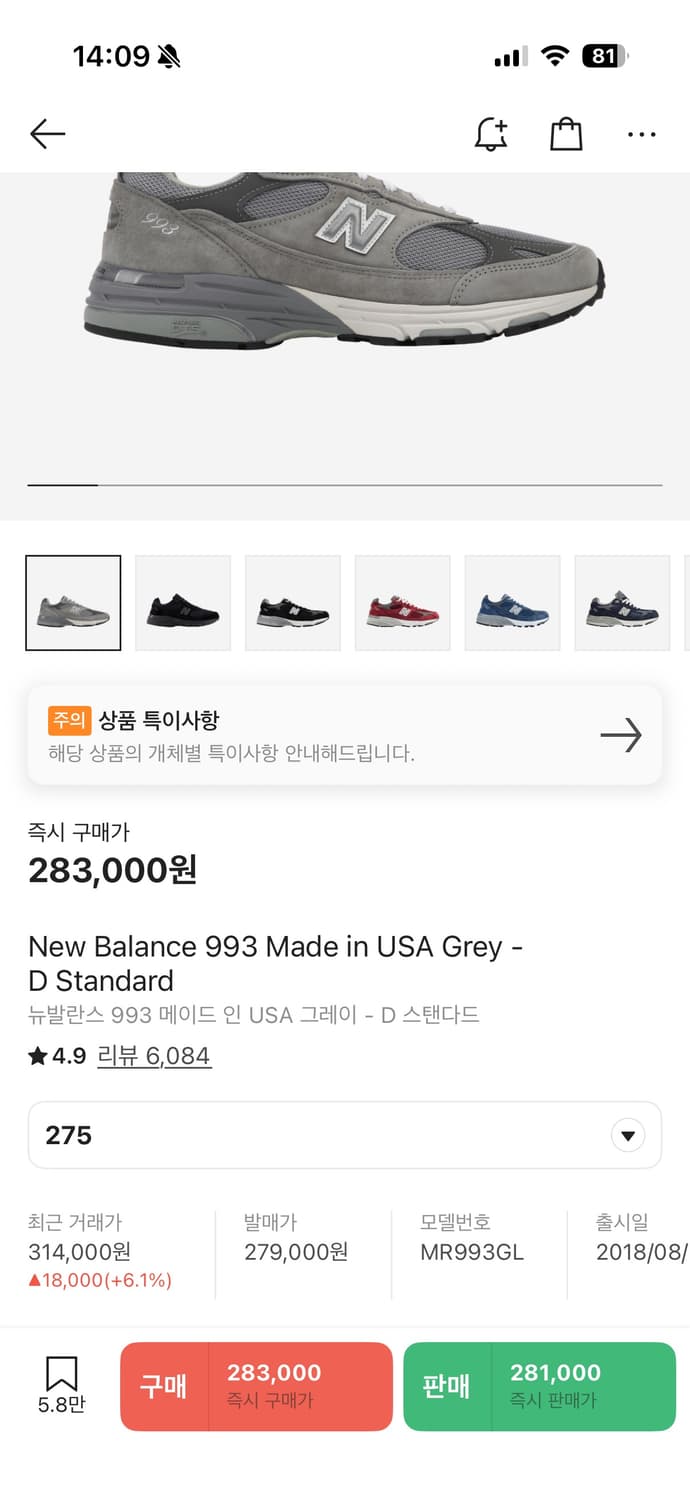
Task: Open the shopping bag icon
Action: click(x=566, y=134)
